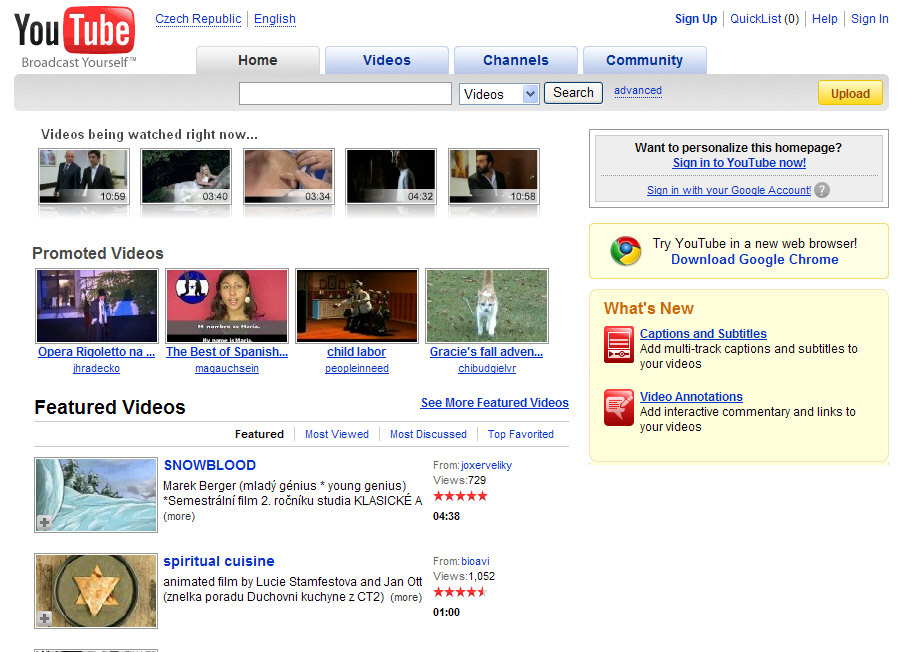The height and width of the screenshot is (652, 902).
Task: Click Sign In at top right
Action: coord(870,19)
